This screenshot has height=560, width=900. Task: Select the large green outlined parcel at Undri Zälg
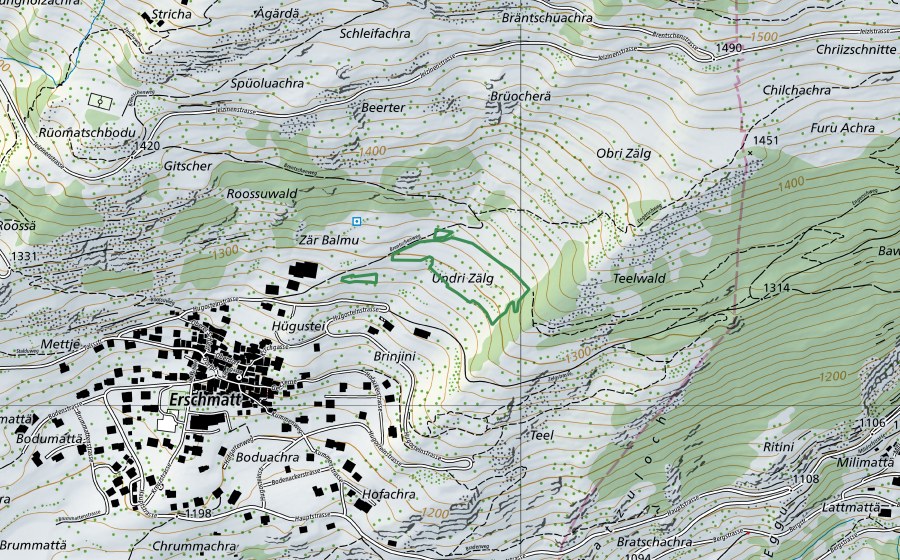point(460,275)
